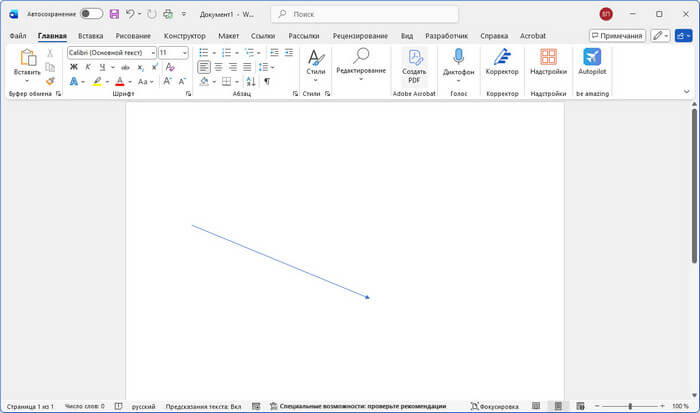Expand the Стили styles gallery
The height and width of the screenshot is (413, 700).
coord(315,62)
